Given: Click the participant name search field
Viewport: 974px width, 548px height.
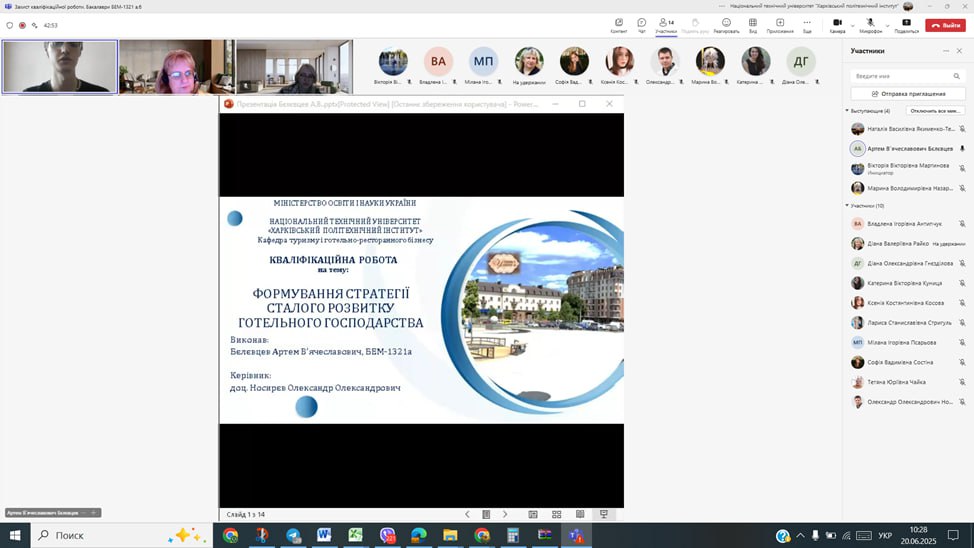Looking at the screenshot, I should [906, 76].
